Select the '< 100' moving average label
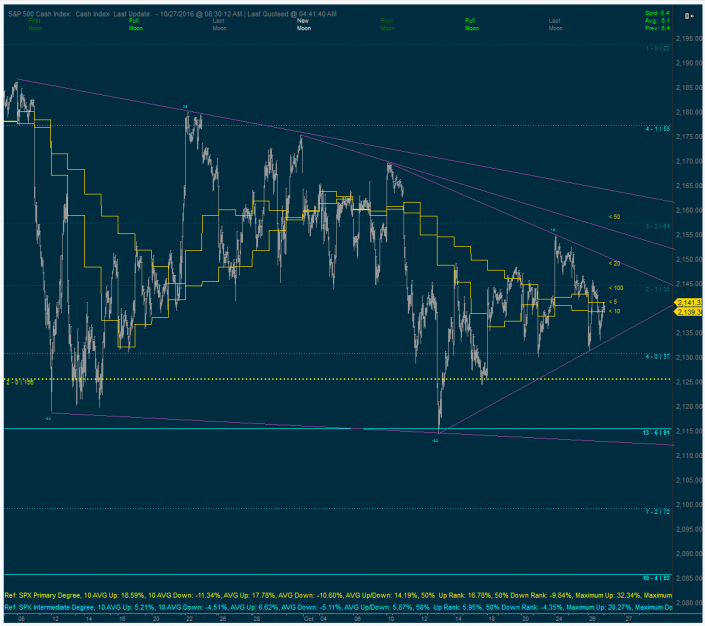This screenshot has width=705, height=626. 616,288
